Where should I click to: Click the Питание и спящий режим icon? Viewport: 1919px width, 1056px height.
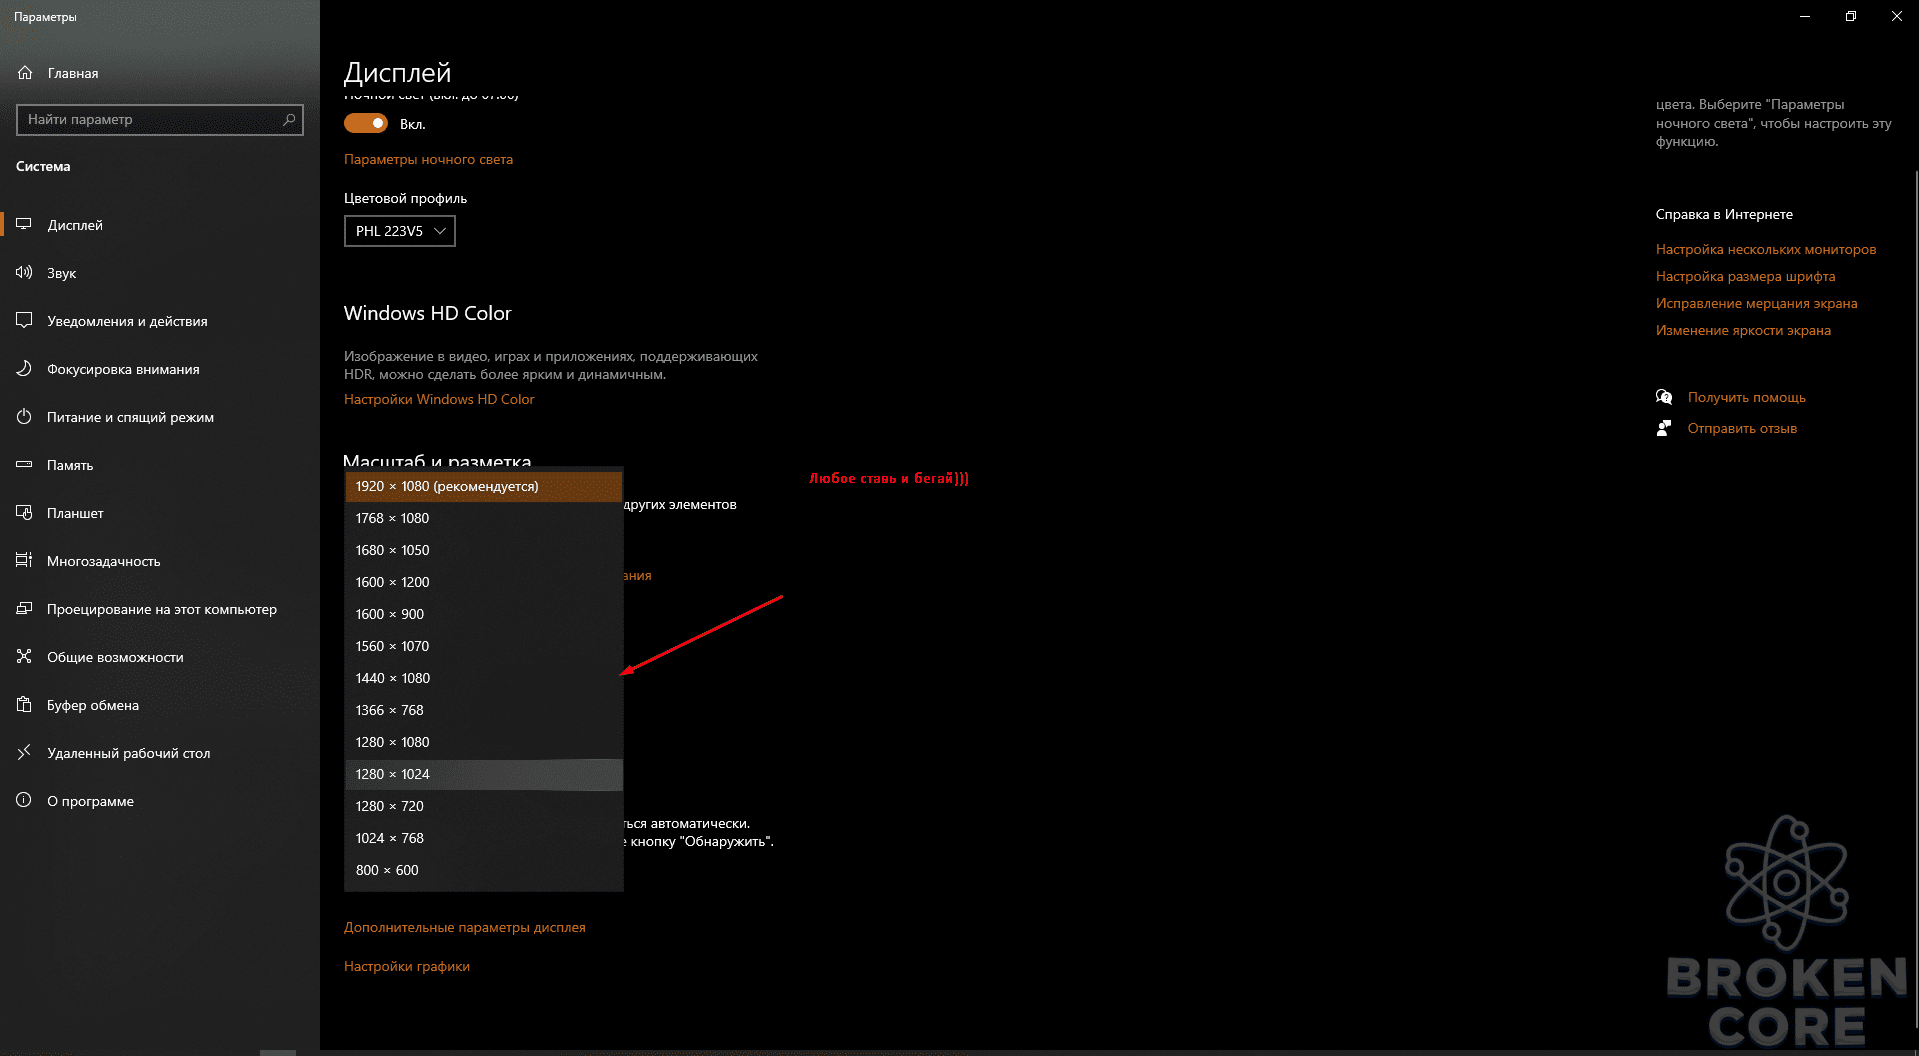click(x=24, y=417)
